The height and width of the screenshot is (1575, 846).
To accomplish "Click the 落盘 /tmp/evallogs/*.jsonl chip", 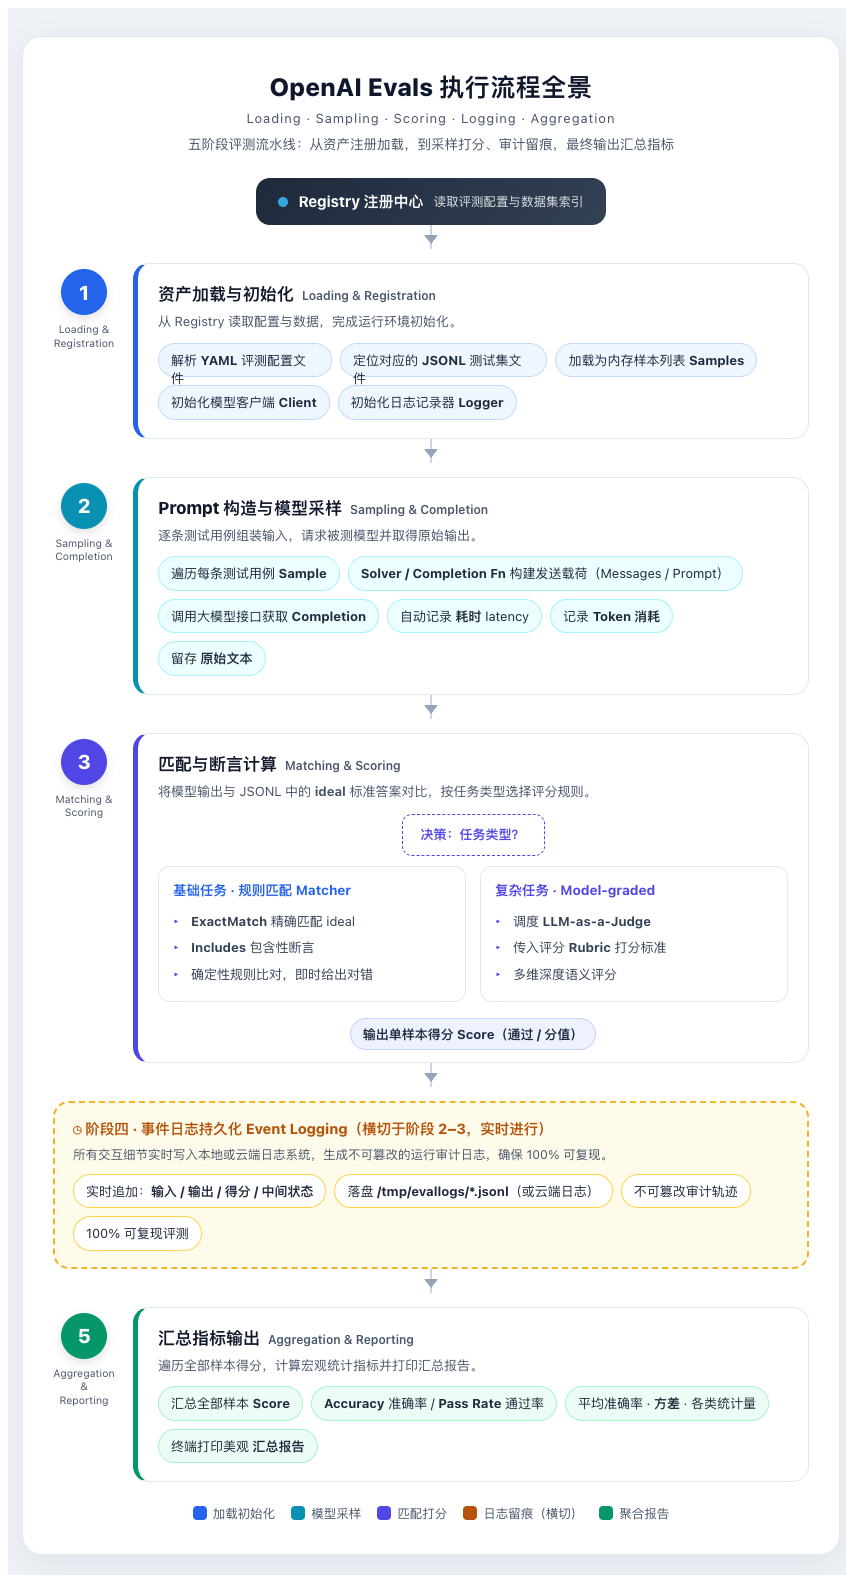I will (474, 1191).
